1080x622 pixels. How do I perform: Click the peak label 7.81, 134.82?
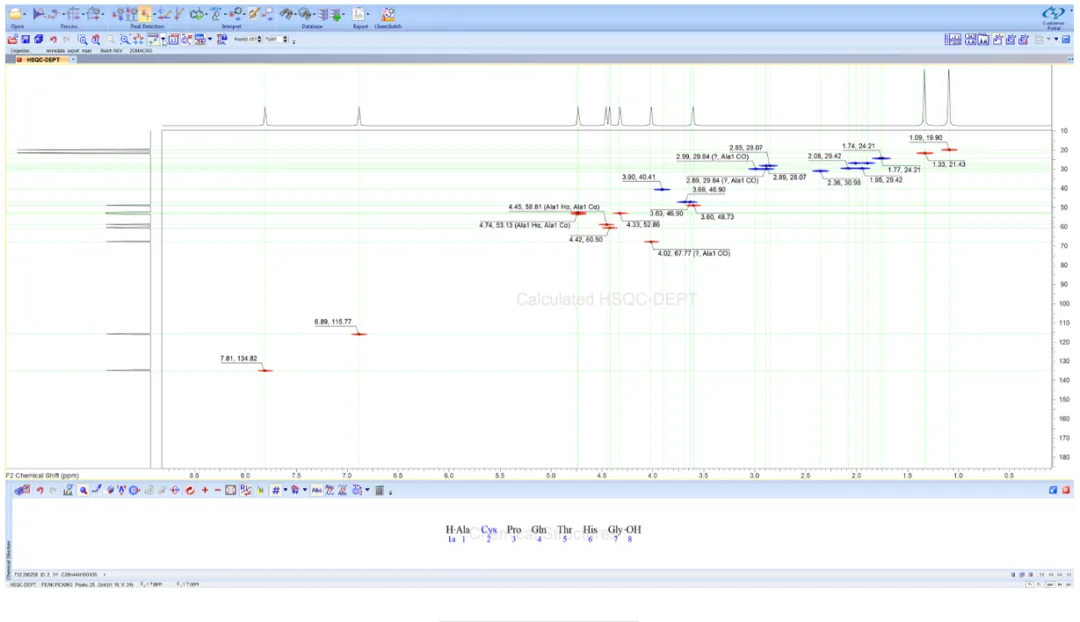(238, 359)
